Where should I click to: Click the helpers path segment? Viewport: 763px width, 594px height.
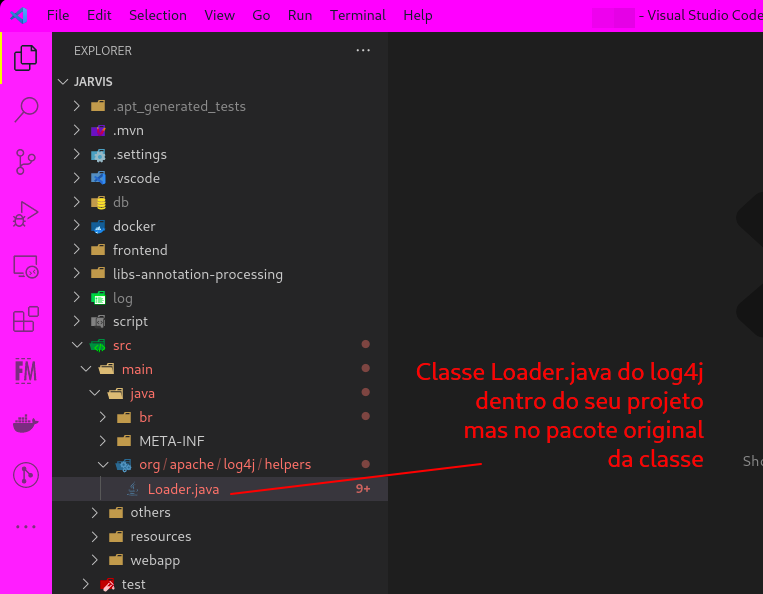click(x=288, y=465)
